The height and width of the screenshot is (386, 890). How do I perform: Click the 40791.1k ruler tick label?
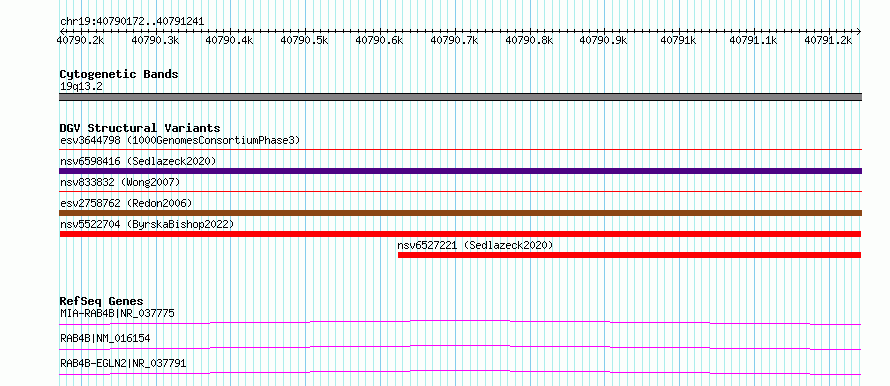coord(753,40)
